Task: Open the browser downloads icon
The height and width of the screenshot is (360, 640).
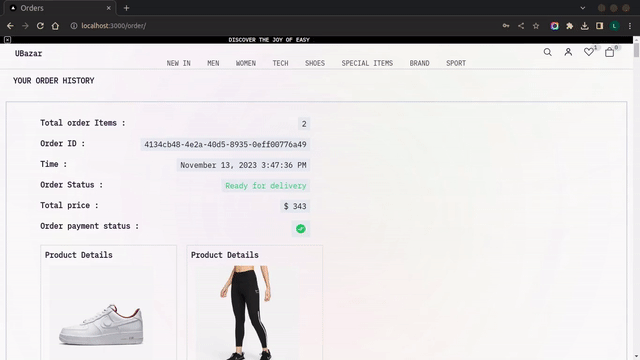Action: [584, 26]
